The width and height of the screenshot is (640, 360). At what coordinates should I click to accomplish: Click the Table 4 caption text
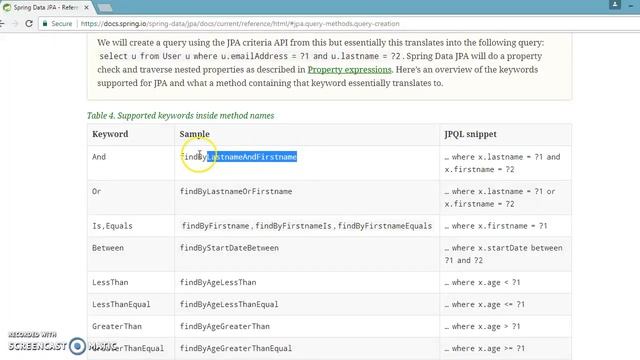(x=180, y=116)
